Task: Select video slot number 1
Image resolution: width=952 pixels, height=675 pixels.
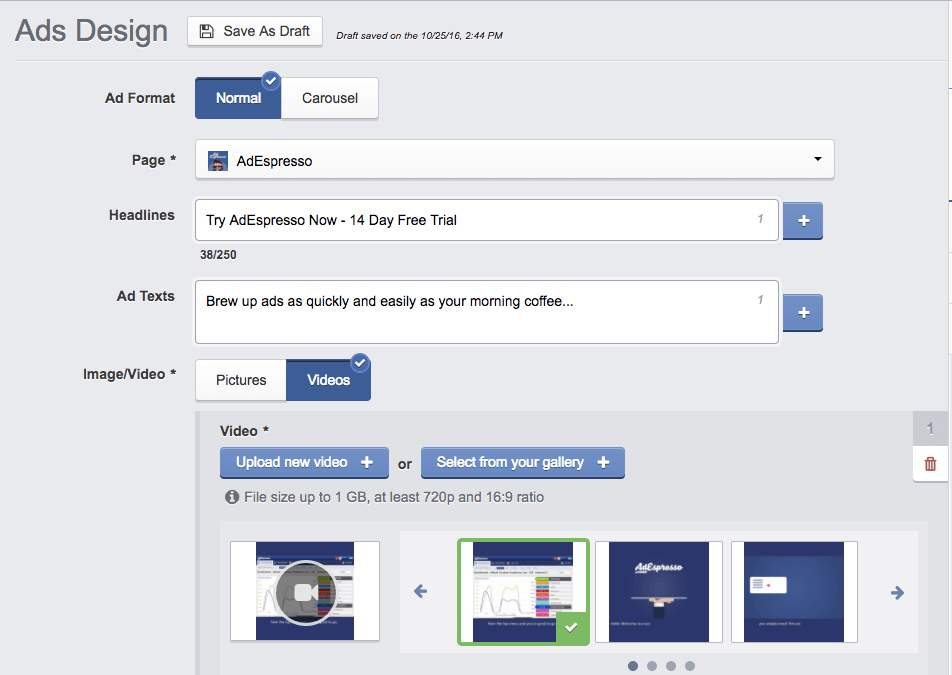Action: click(930, 429)
